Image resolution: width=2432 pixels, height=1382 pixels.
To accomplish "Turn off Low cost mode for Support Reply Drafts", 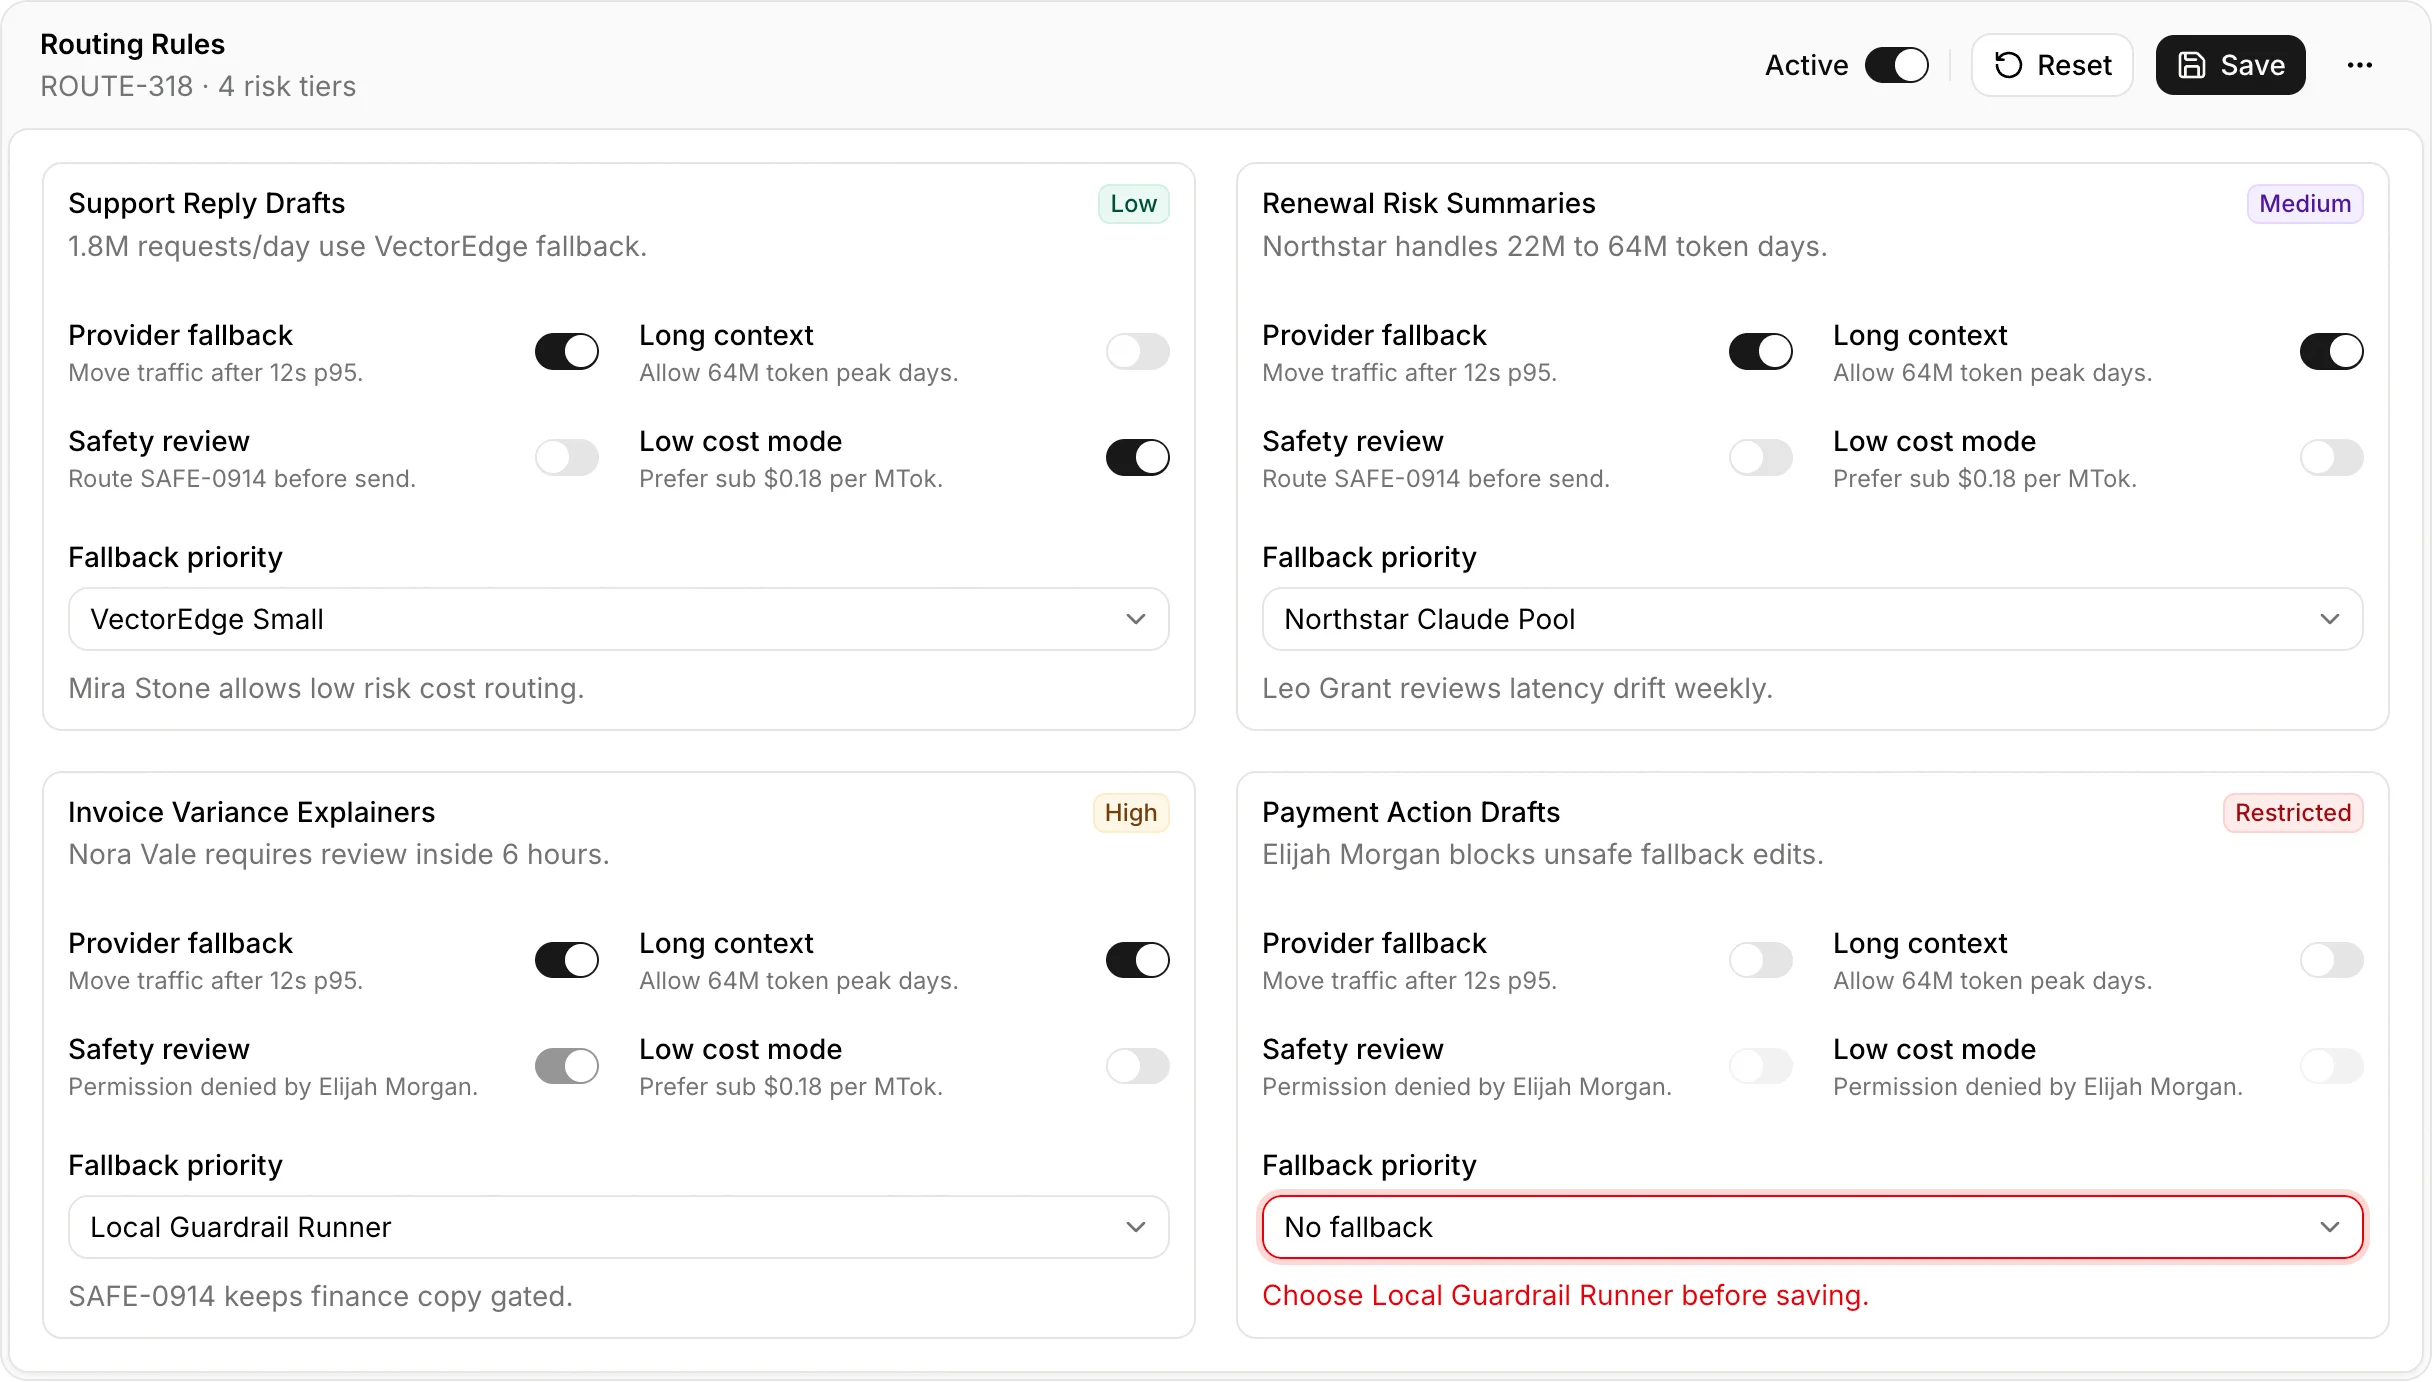I will coord(1138,458).
